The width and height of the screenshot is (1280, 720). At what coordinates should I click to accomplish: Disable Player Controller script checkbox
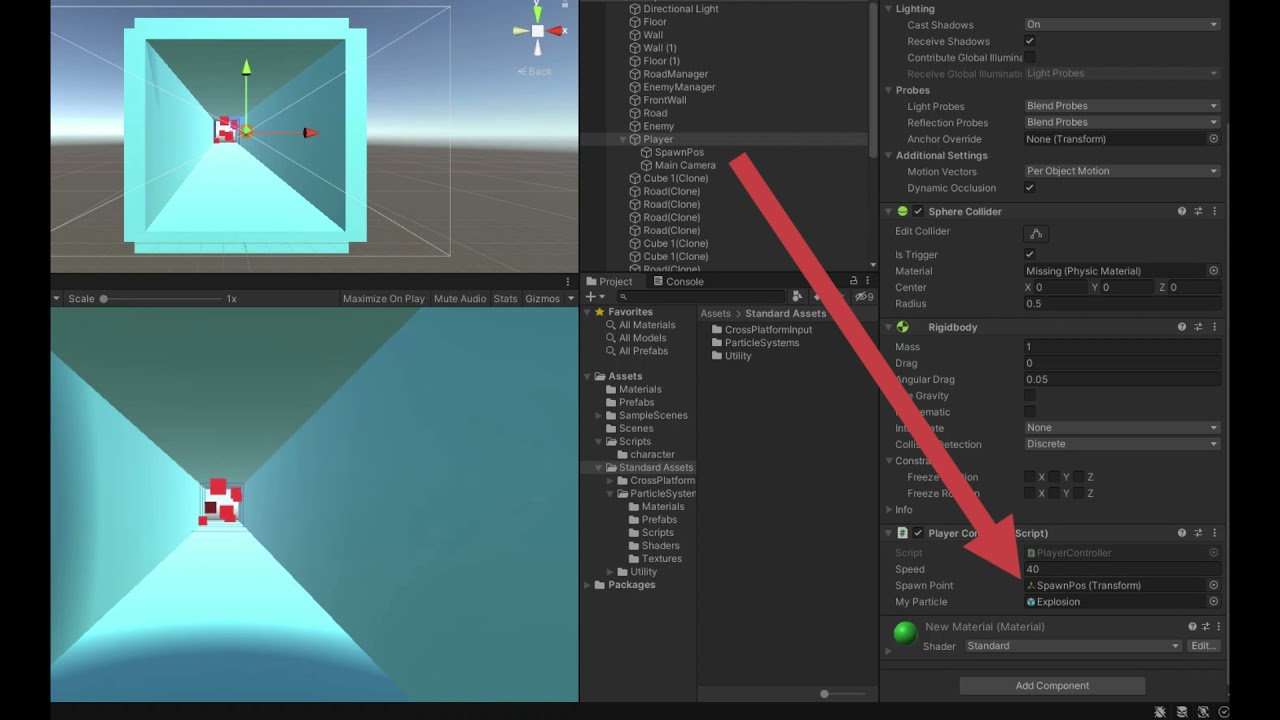tap(918, 533)
